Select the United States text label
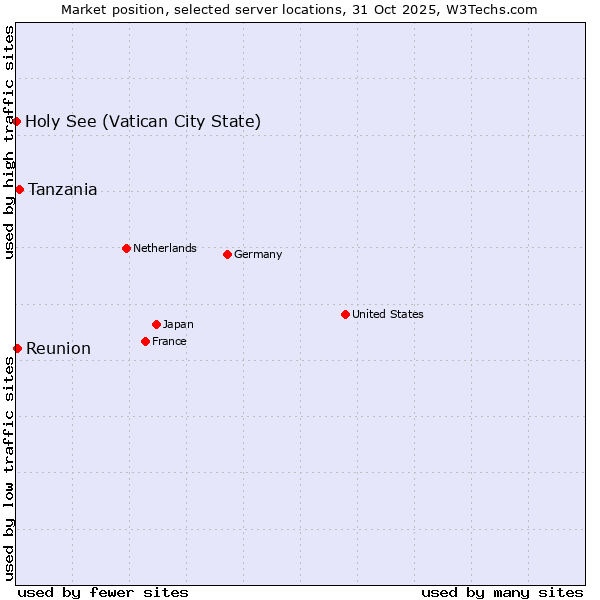The width and height of the screenshot is (600, 600). click(387, 314)
